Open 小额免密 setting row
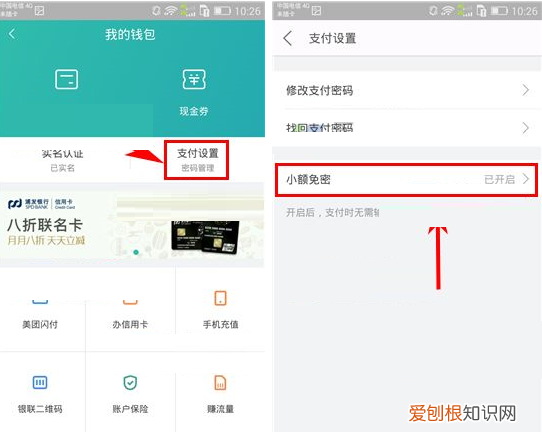Image resolution: width=542 pixels, height=432 pixels. pos(406,179)
